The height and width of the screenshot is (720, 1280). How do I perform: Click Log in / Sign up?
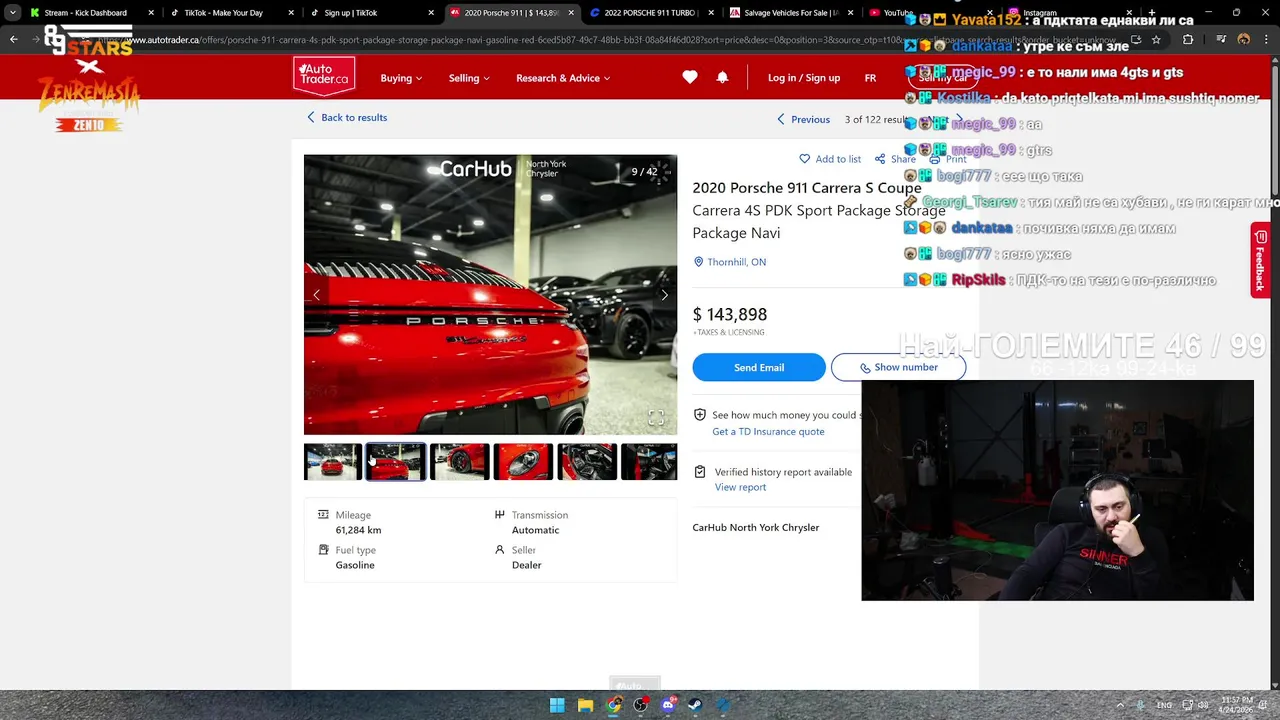coord(804,78)
